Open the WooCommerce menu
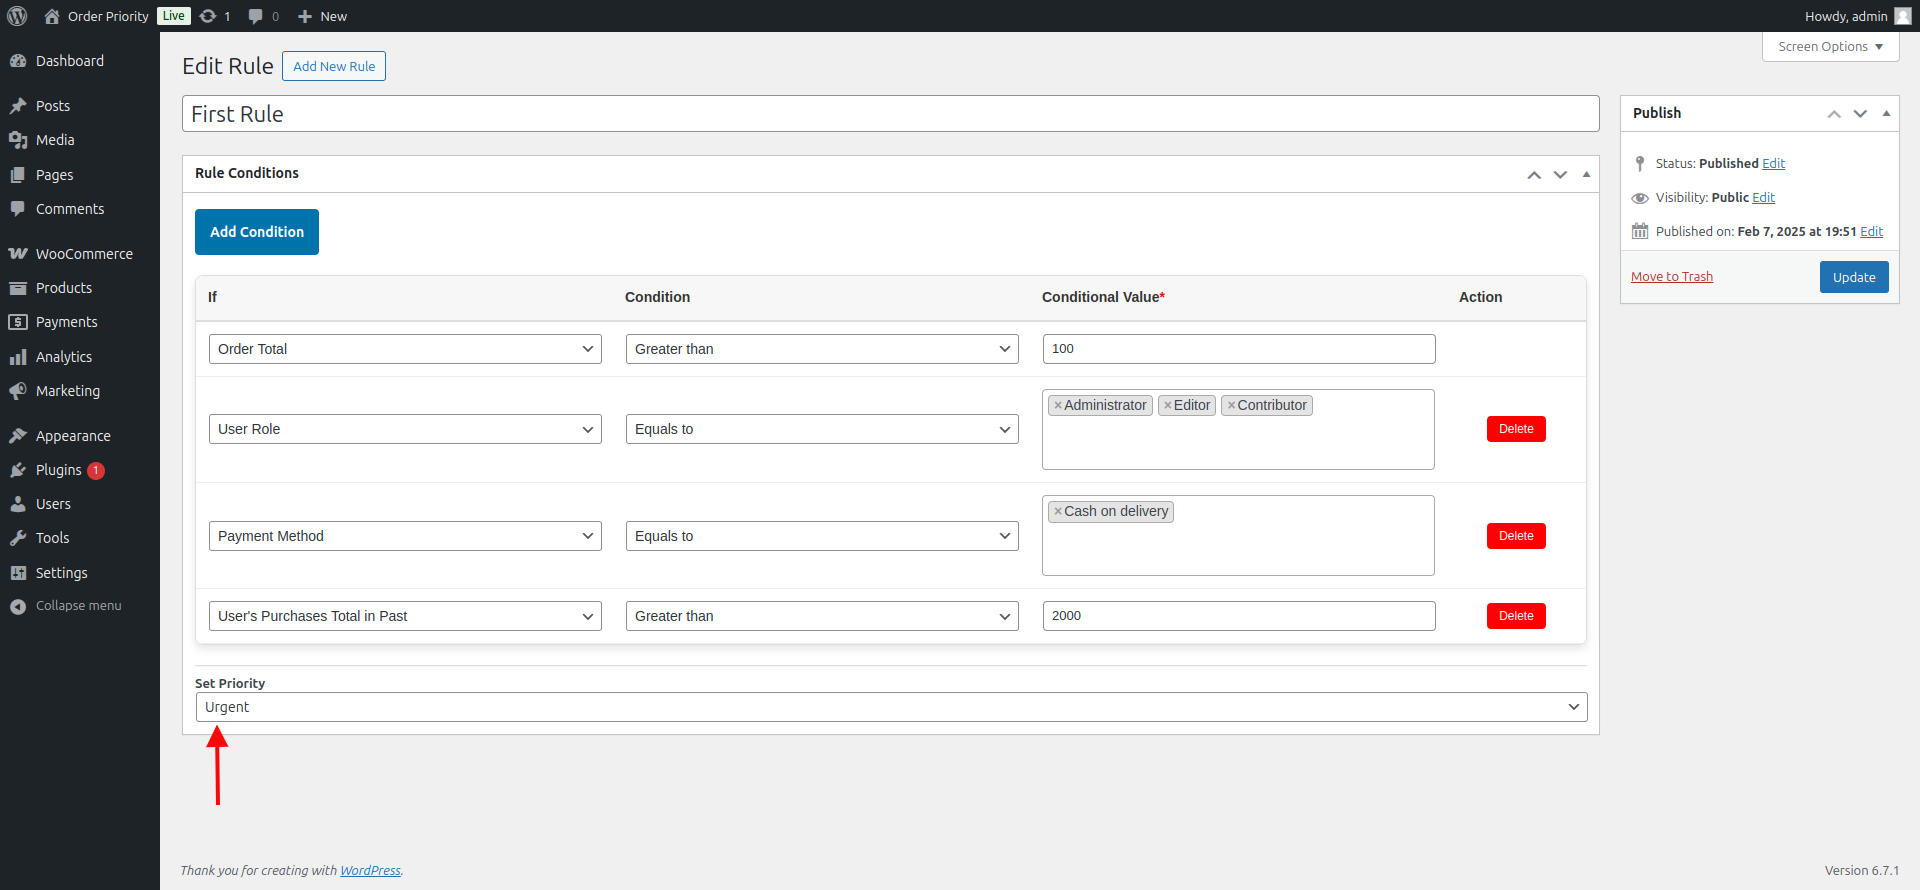Screen dimensions: 1920x890 [x=84, y=254]
